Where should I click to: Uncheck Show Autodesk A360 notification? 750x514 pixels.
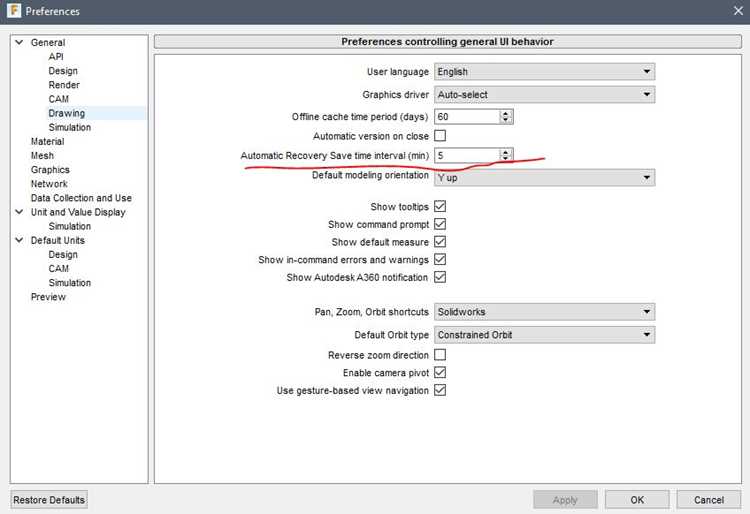(440, 277)
